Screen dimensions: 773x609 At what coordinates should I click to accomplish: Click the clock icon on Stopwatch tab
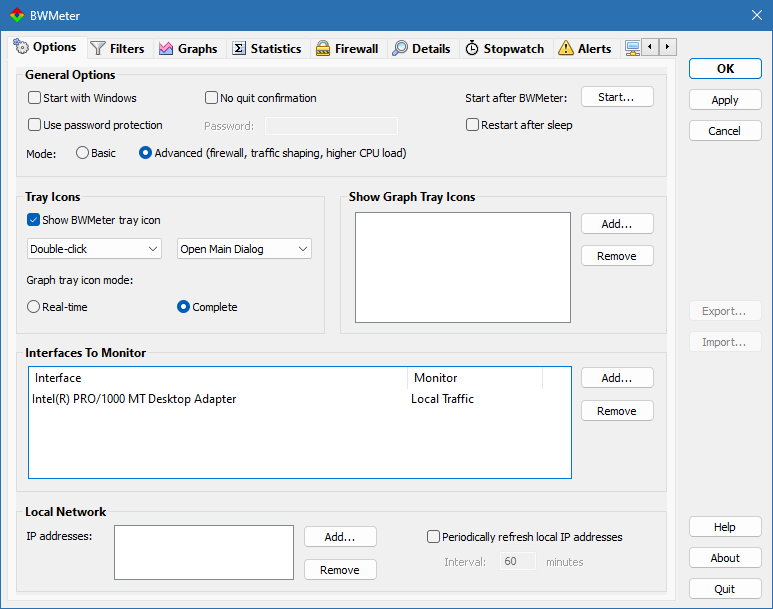pos(472,48)
